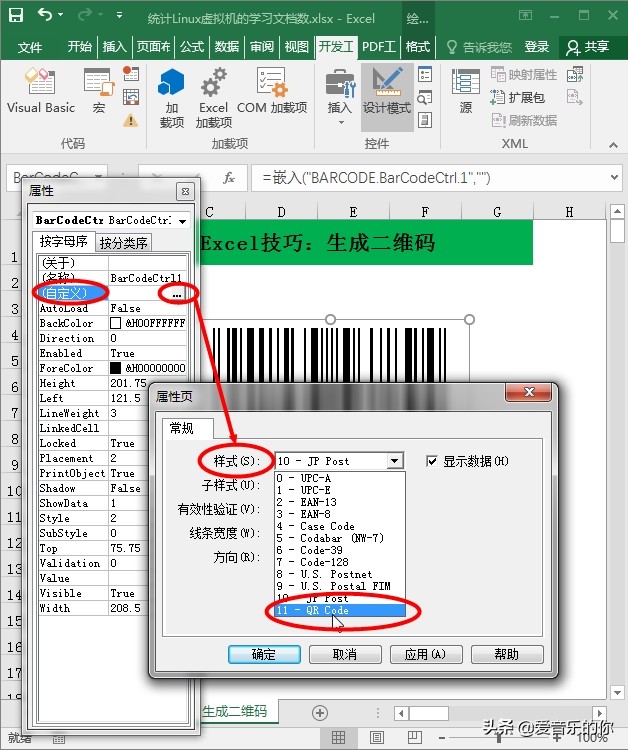
Task: Switch to Normal view in status bar
Action: pos(338,738)
